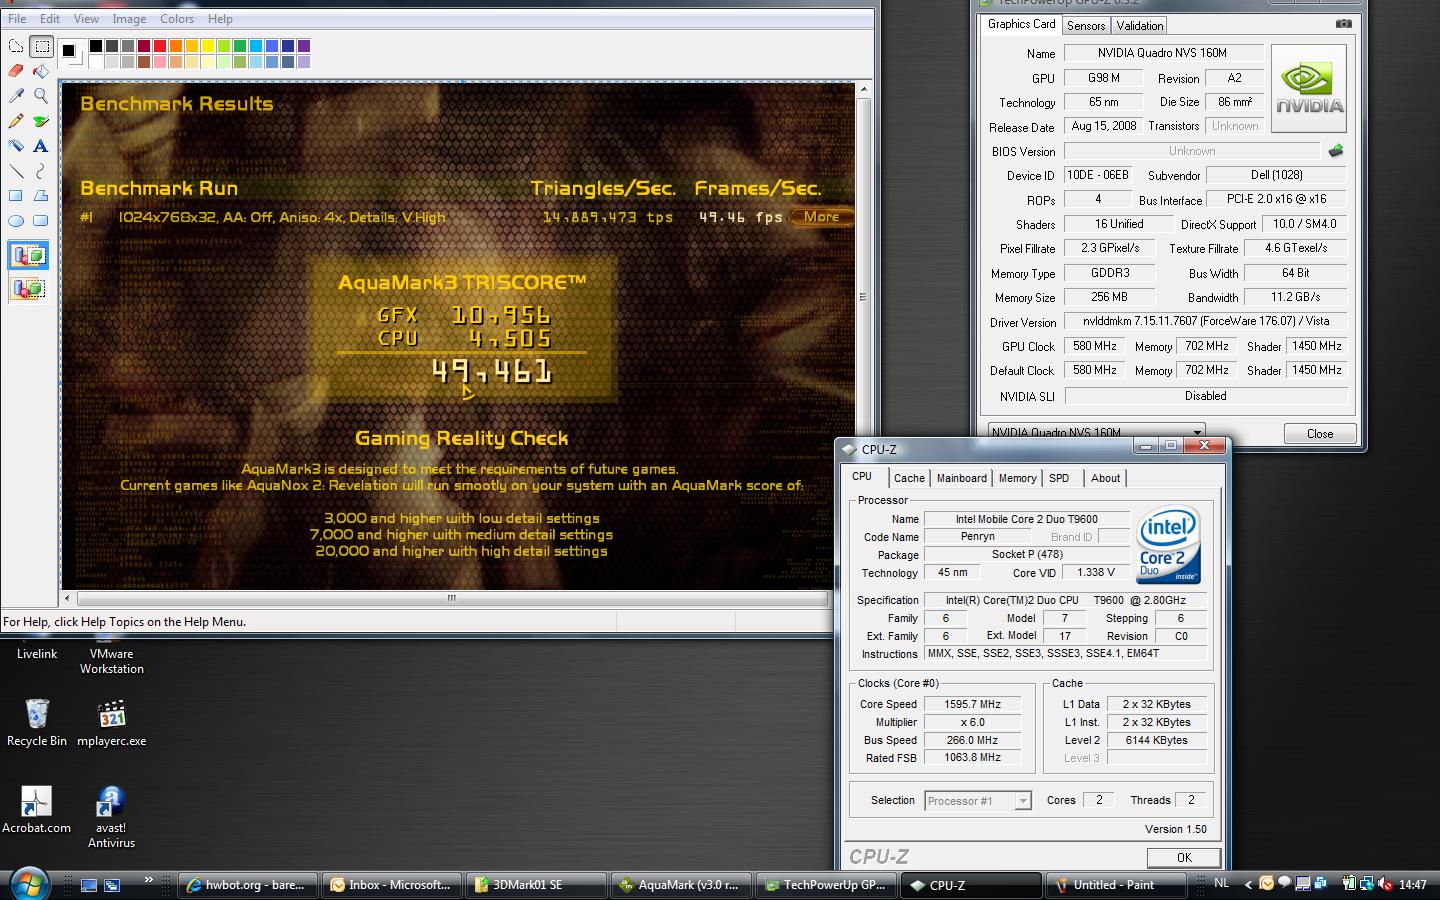This screenshot has height=900, width=1440.
Task: Open Acrobat.com desktop shortcut
Action: pyautogui.click(x=37, y=809)
